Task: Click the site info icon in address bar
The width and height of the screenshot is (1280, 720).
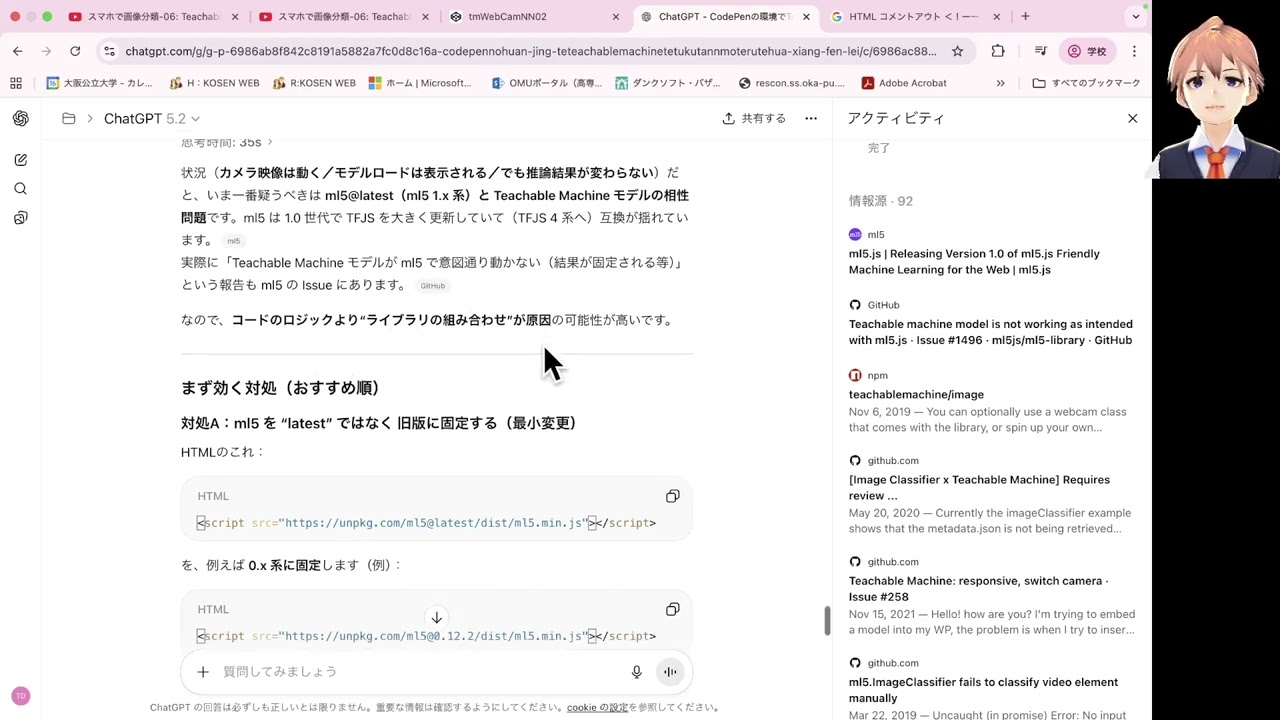Action: pyautogui.click(x=108, y=51)
